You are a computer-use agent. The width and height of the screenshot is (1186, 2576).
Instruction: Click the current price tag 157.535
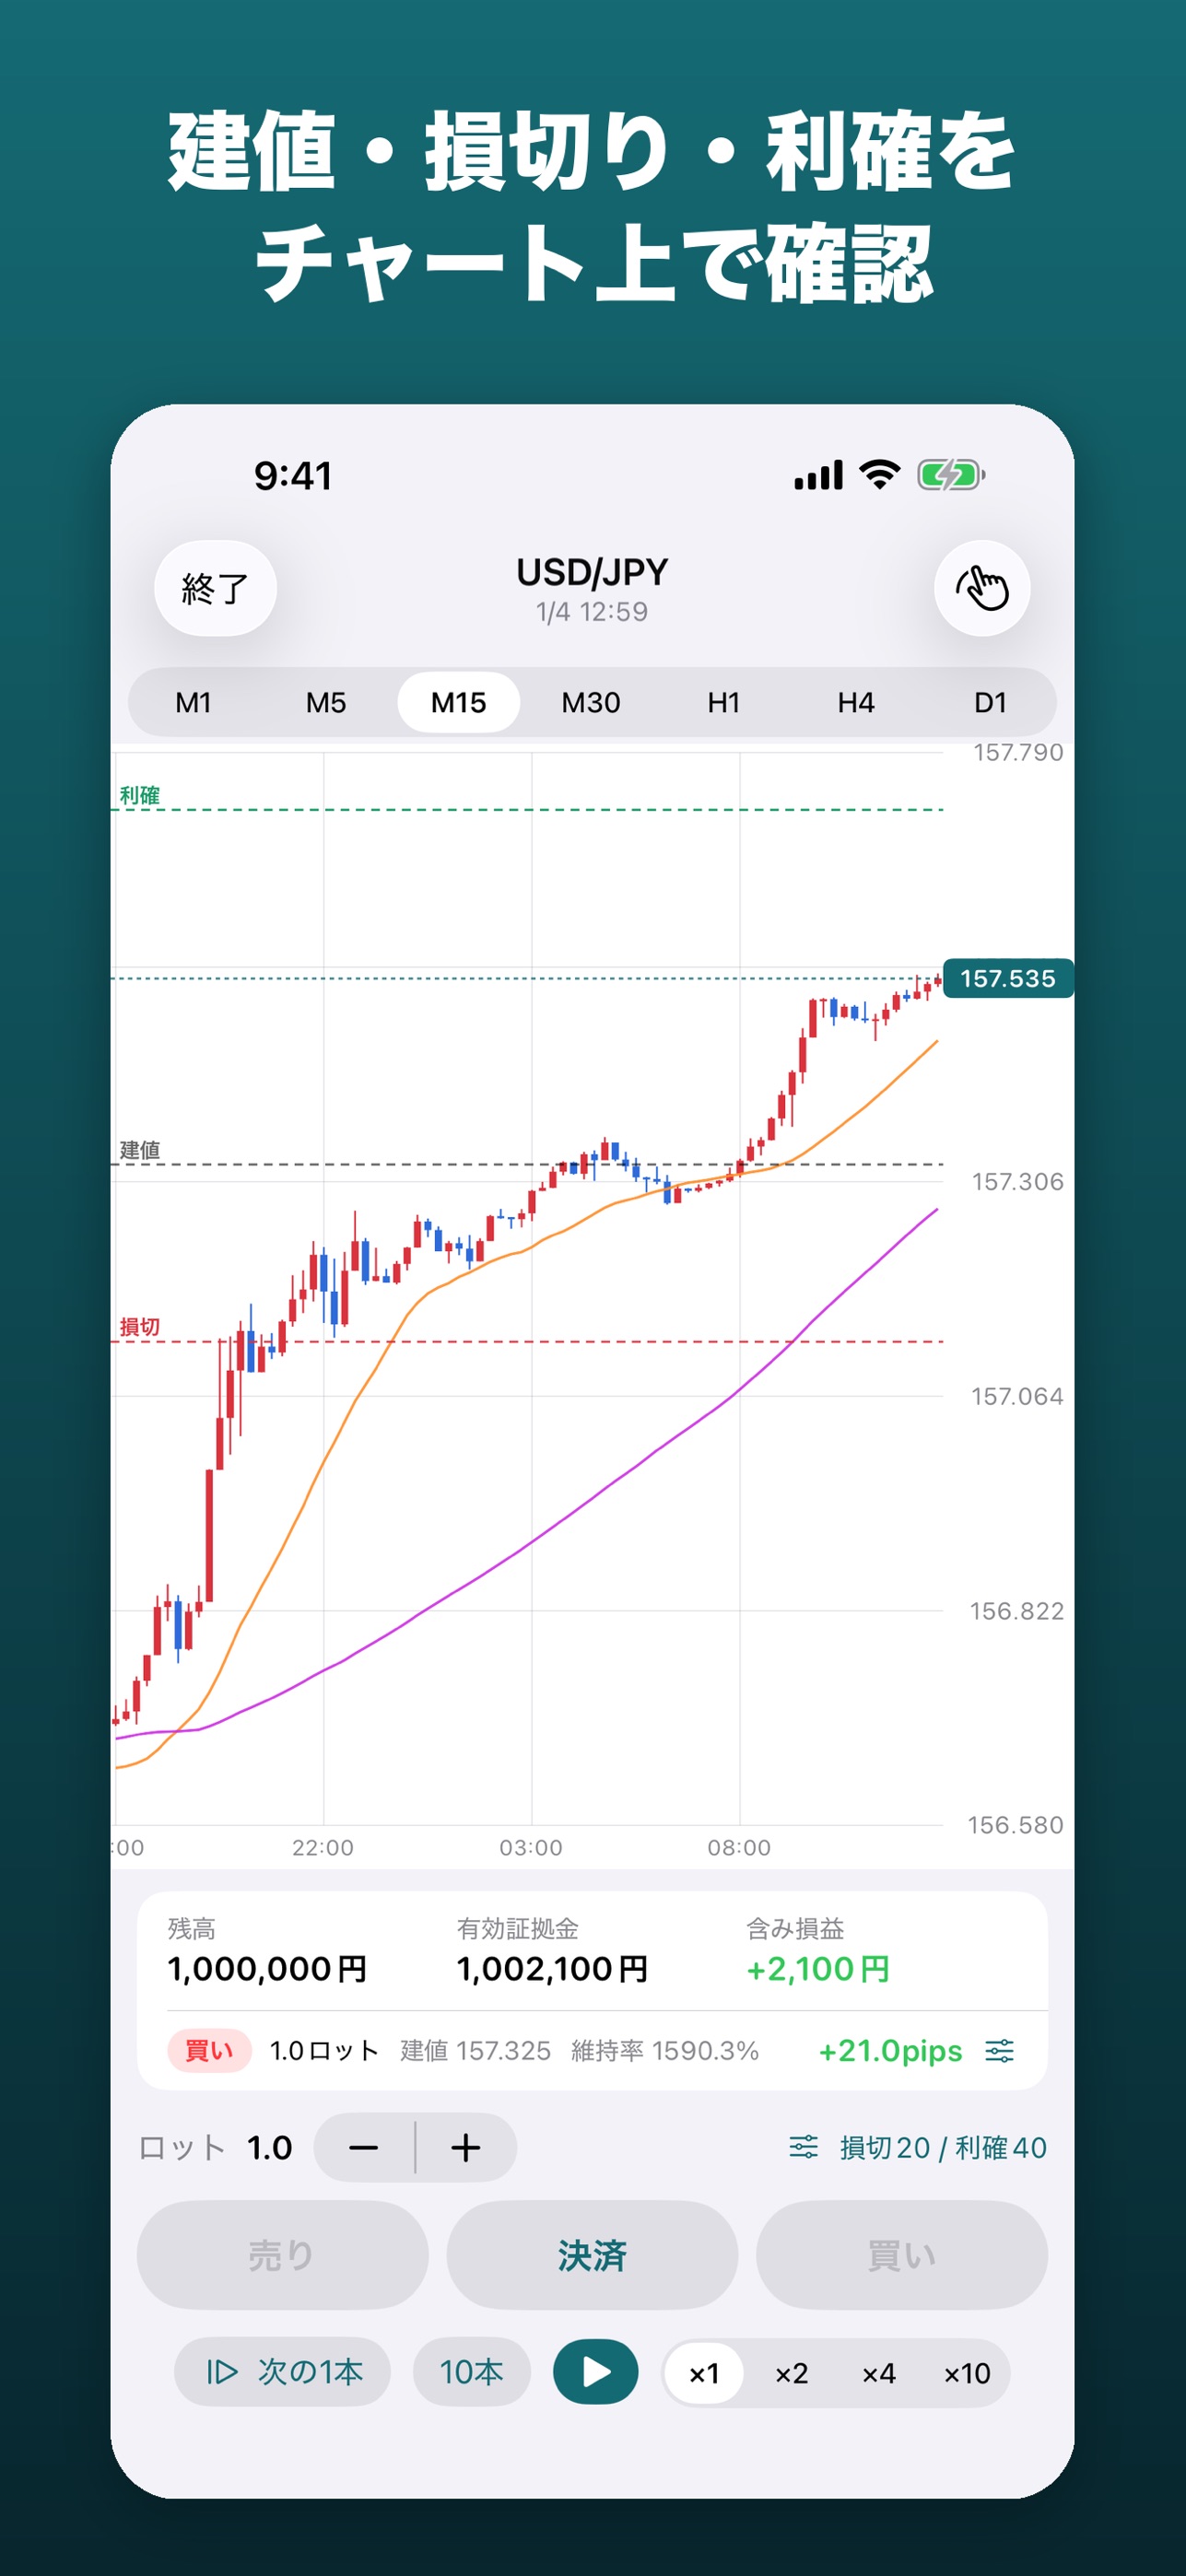click(x=1008, y=978)
